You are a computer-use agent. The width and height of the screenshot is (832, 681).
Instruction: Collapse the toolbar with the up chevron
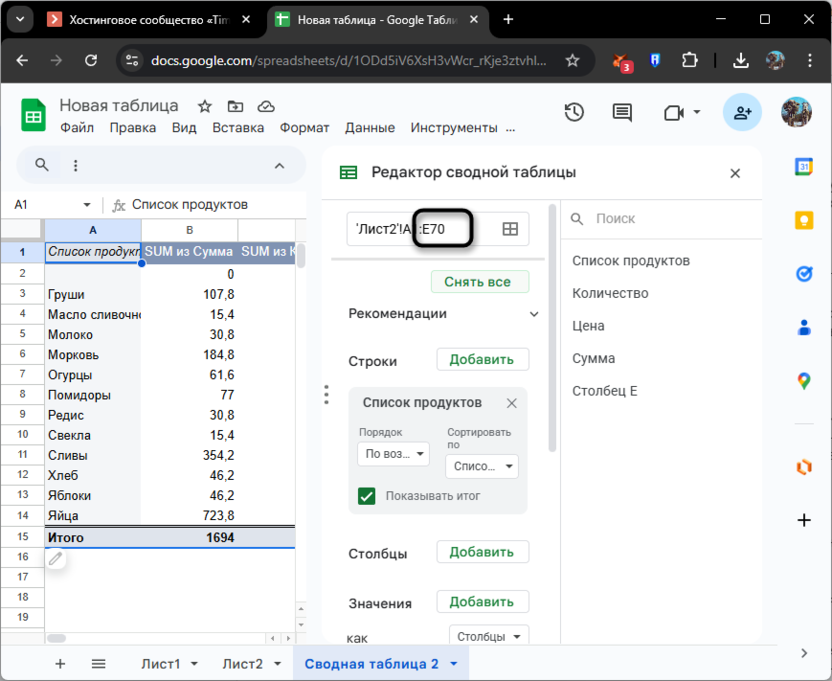tap(280, 165)
